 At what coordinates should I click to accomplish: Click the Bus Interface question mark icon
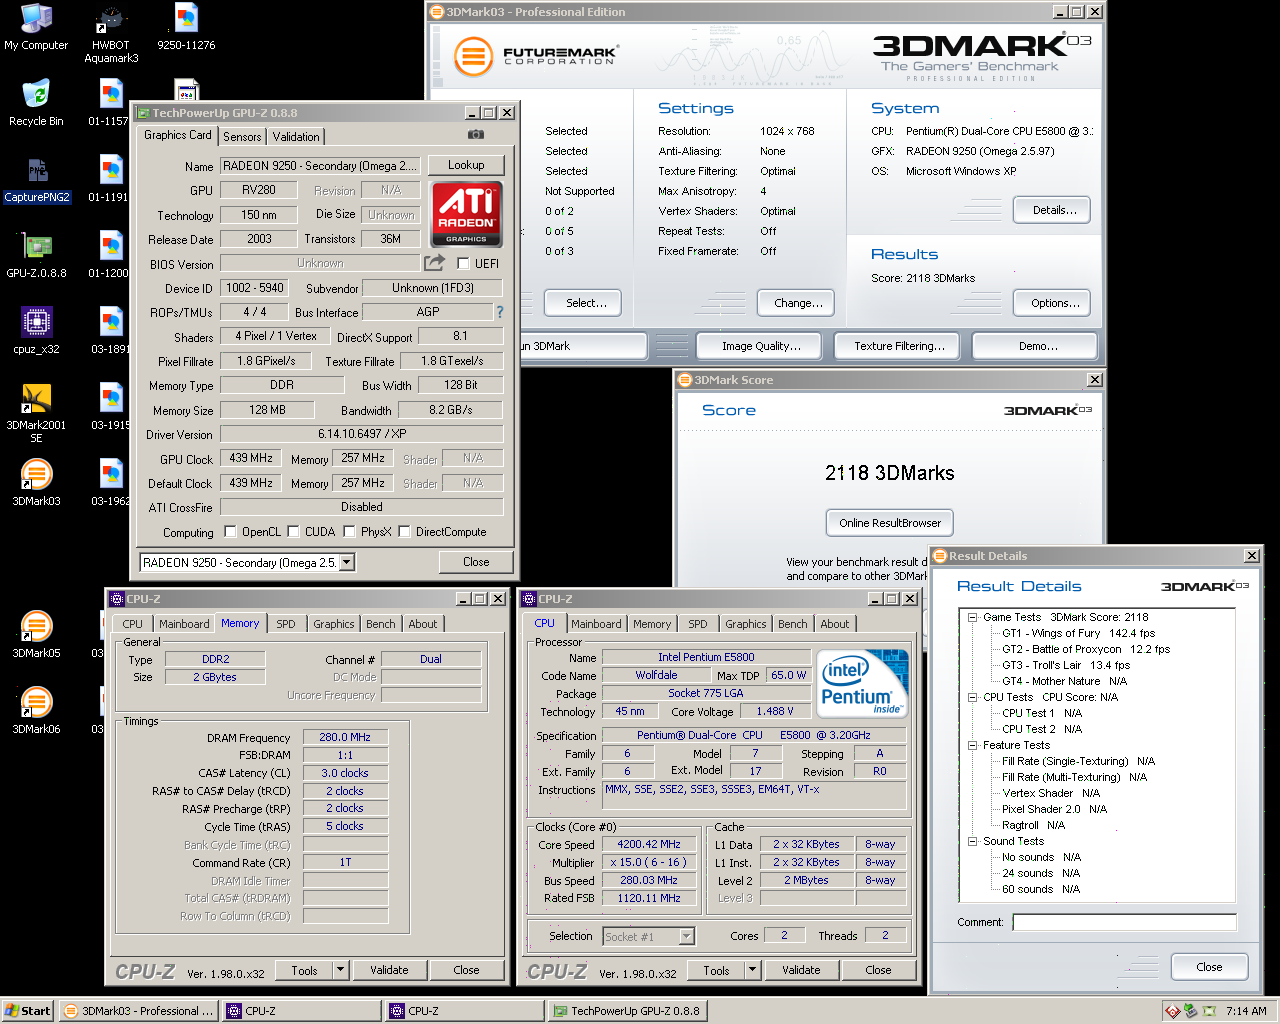point(500,312)
